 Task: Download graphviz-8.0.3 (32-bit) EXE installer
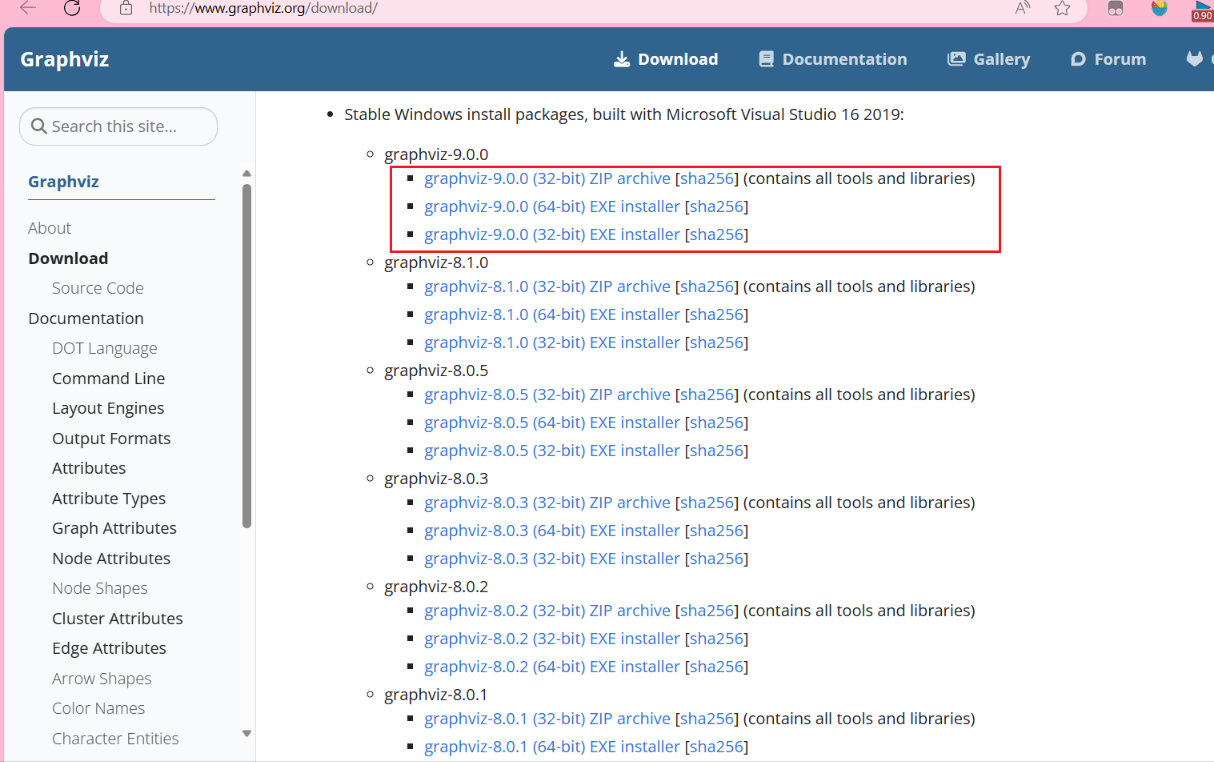click(x=552, y=558)
